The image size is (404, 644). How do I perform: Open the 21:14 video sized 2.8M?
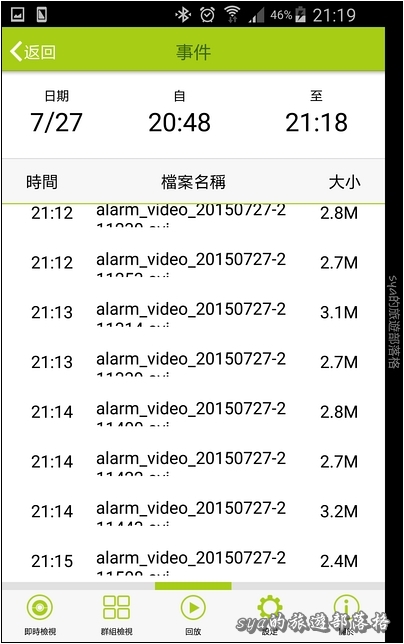(193, 412)
